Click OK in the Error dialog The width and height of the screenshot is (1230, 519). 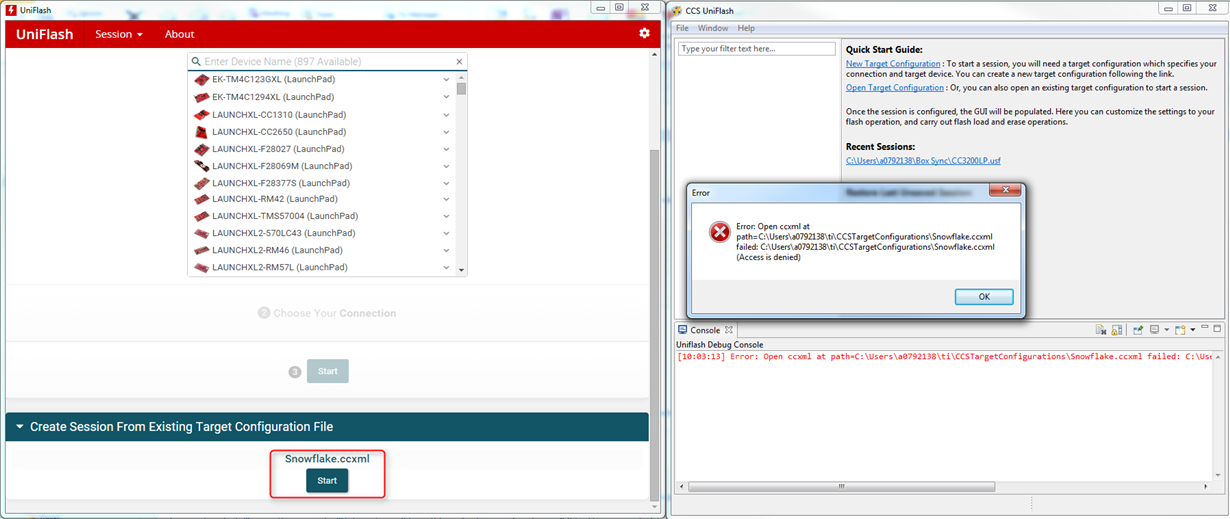[x=984, y=297]
